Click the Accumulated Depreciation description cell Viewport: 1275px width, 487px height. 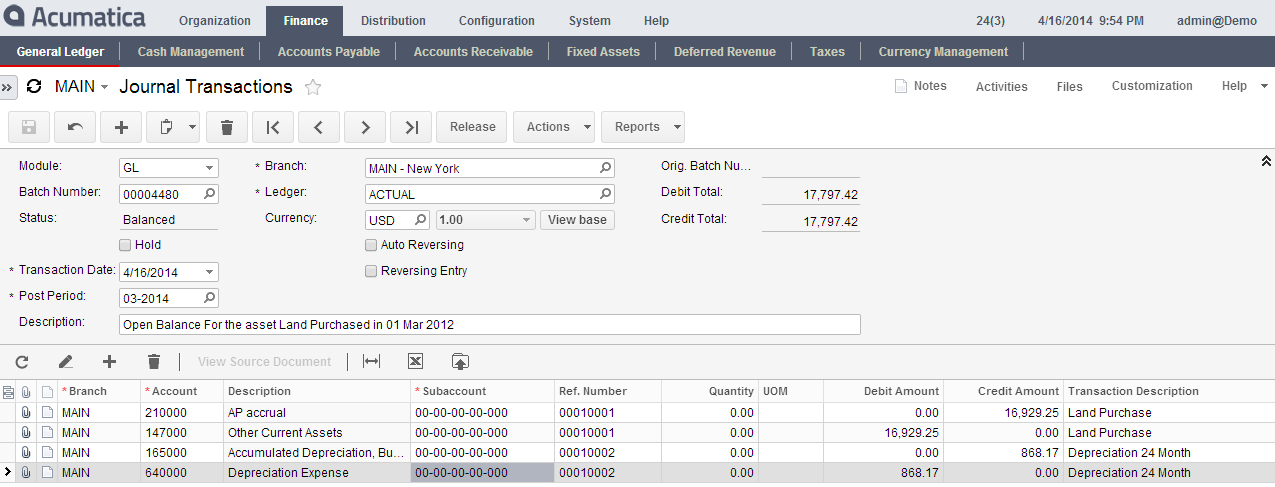click(x=317, y=453)
